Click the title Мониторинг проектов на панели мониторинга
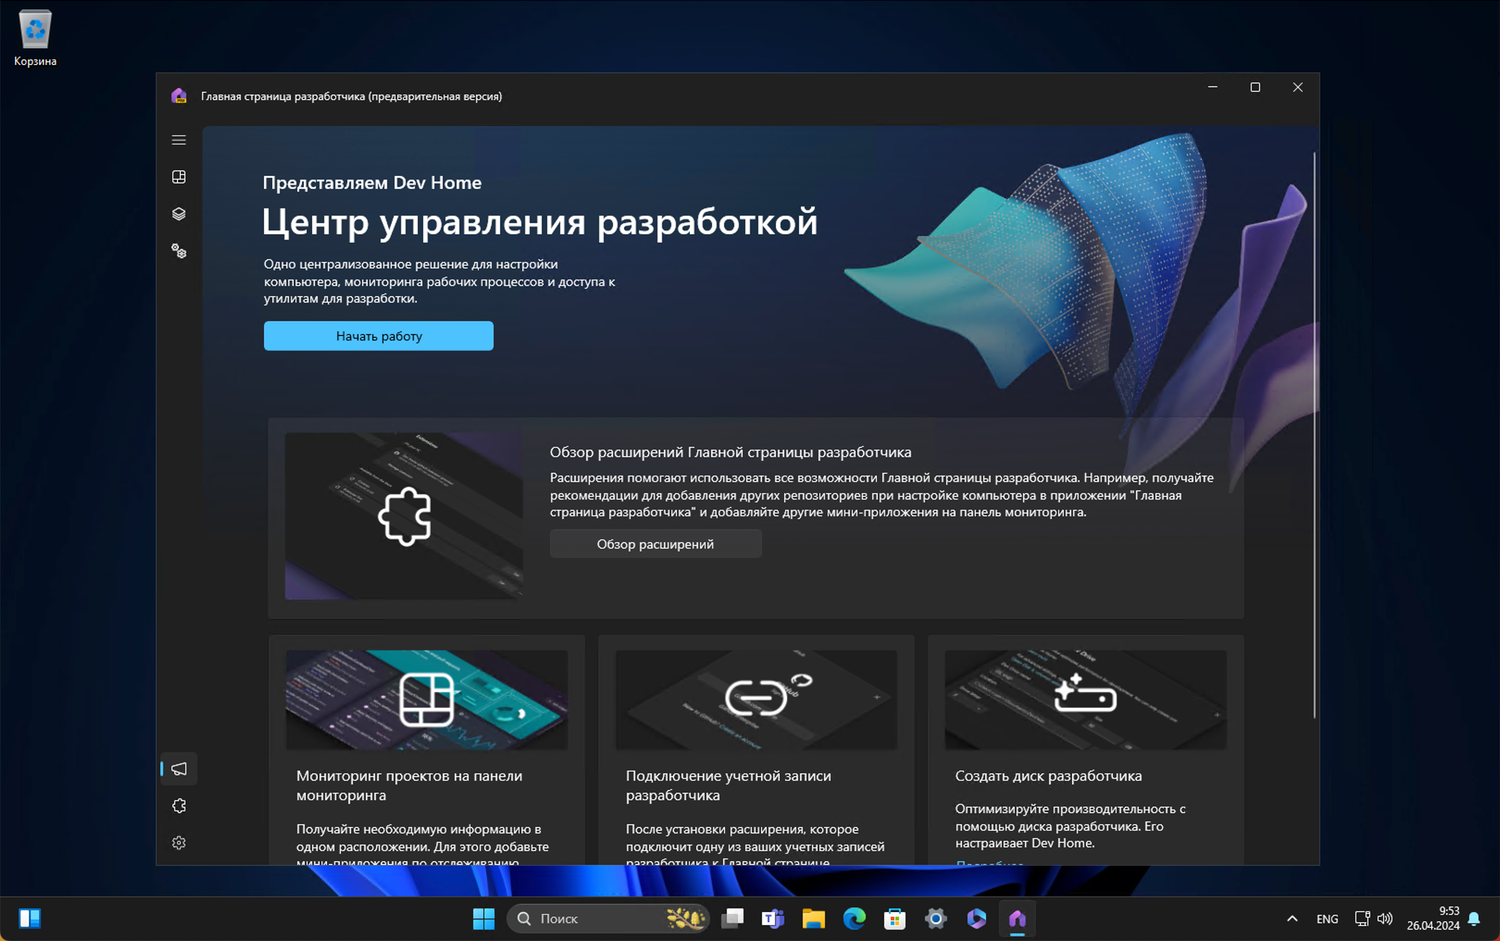1500x941 pixels. click(x=410, y=785)
